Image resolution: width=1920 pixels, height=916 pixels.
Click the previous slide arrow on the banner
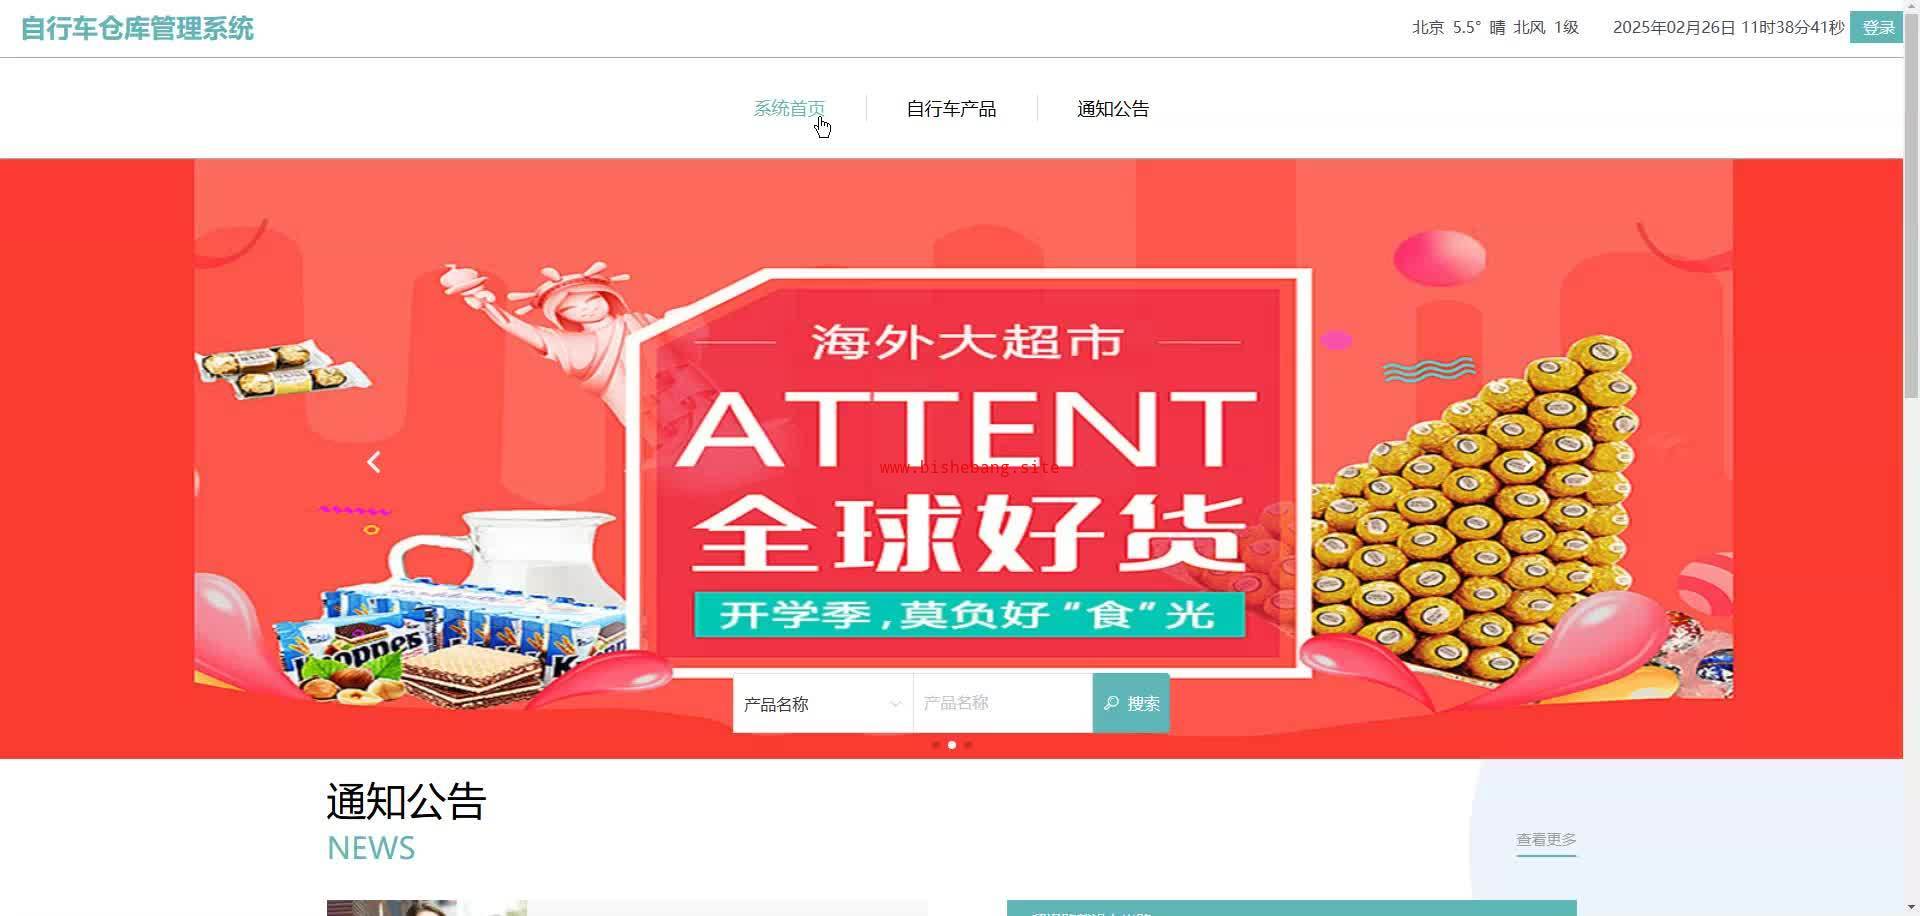click(x=374, y=462)
